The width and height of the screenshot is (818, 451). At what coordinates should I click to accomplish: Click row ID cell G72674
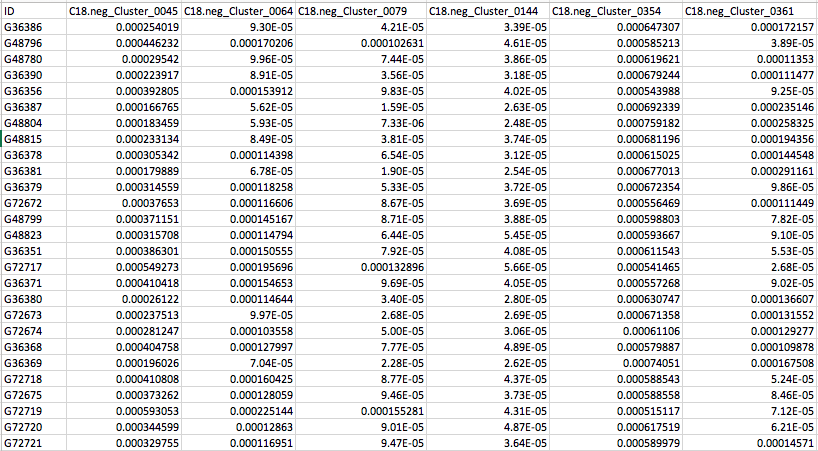coord(34,331)
